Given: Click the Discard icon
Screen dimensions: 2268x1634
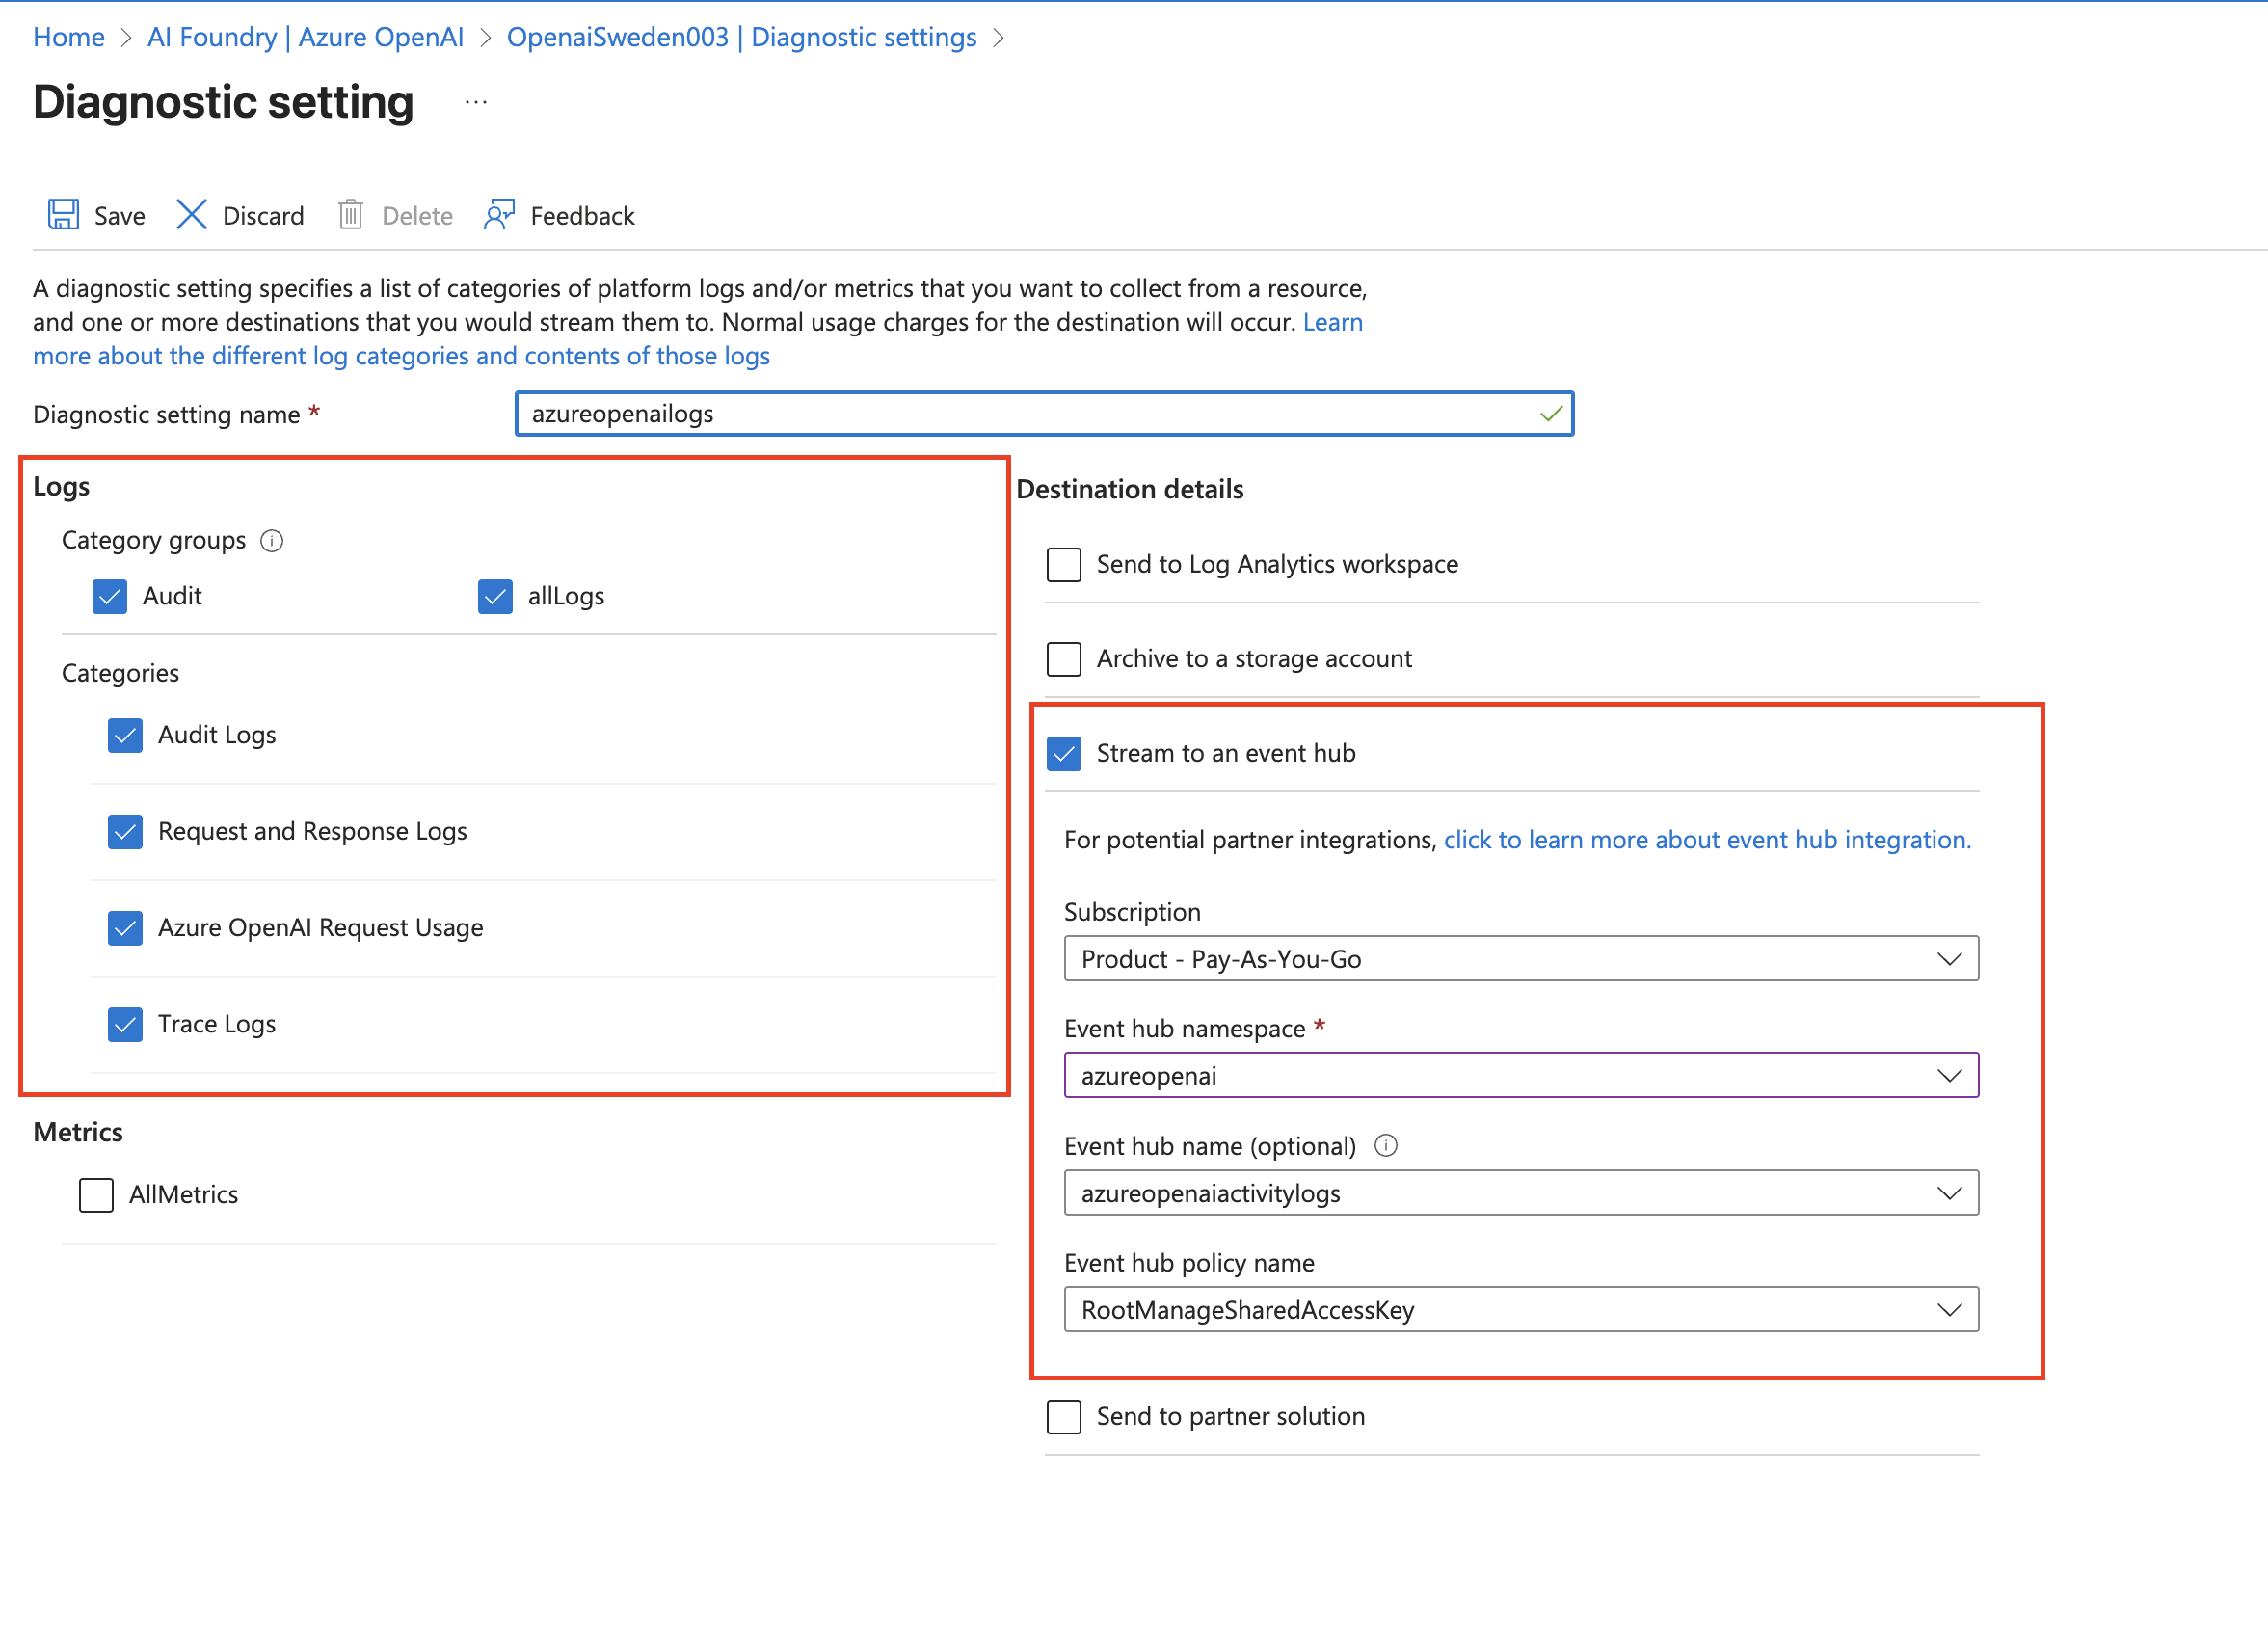Looking at the screenshot, I should click(191, 214).
